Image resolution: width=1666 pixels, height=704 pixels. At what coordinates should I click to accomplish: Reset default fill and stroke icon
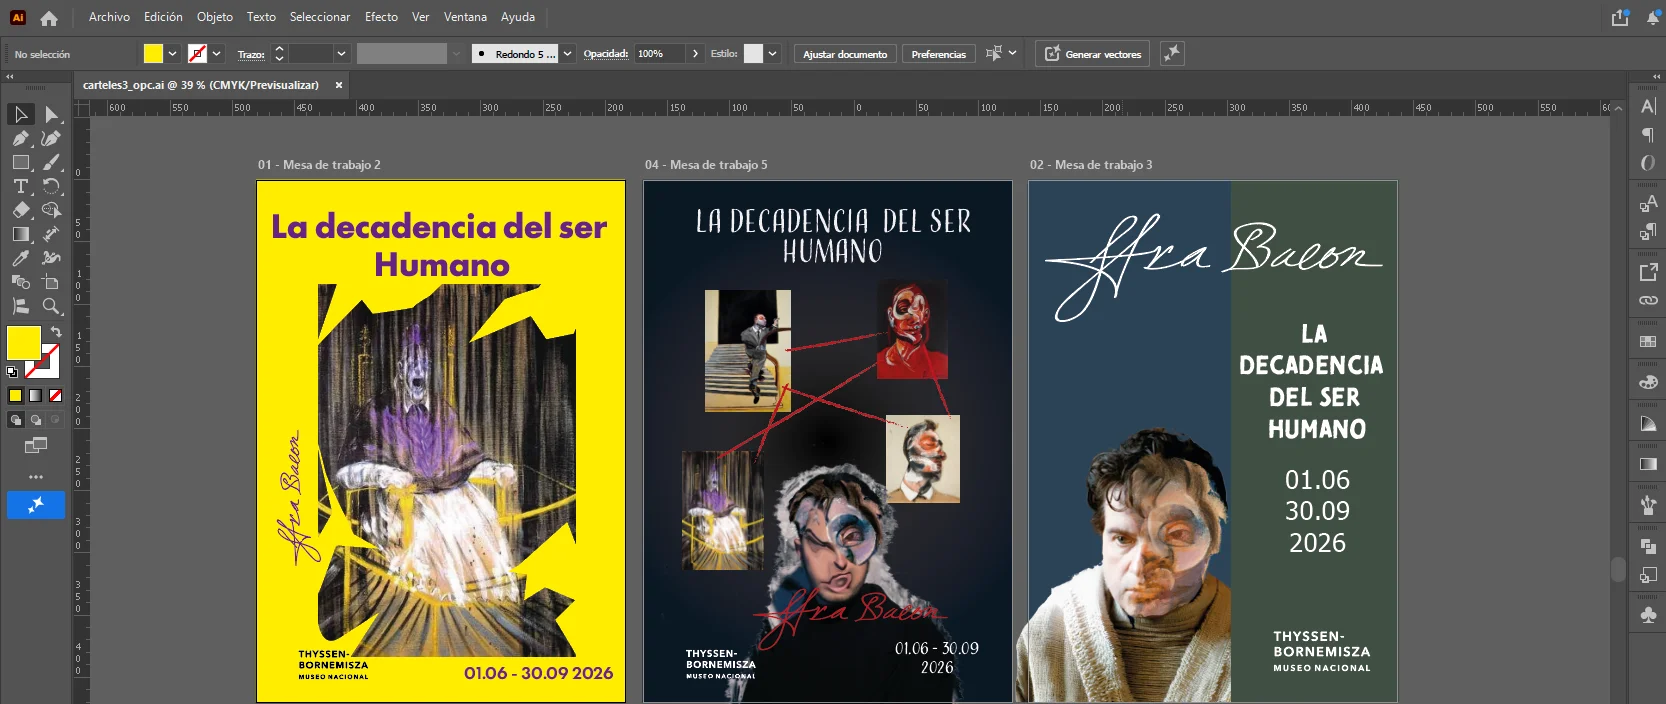[12, 371]
